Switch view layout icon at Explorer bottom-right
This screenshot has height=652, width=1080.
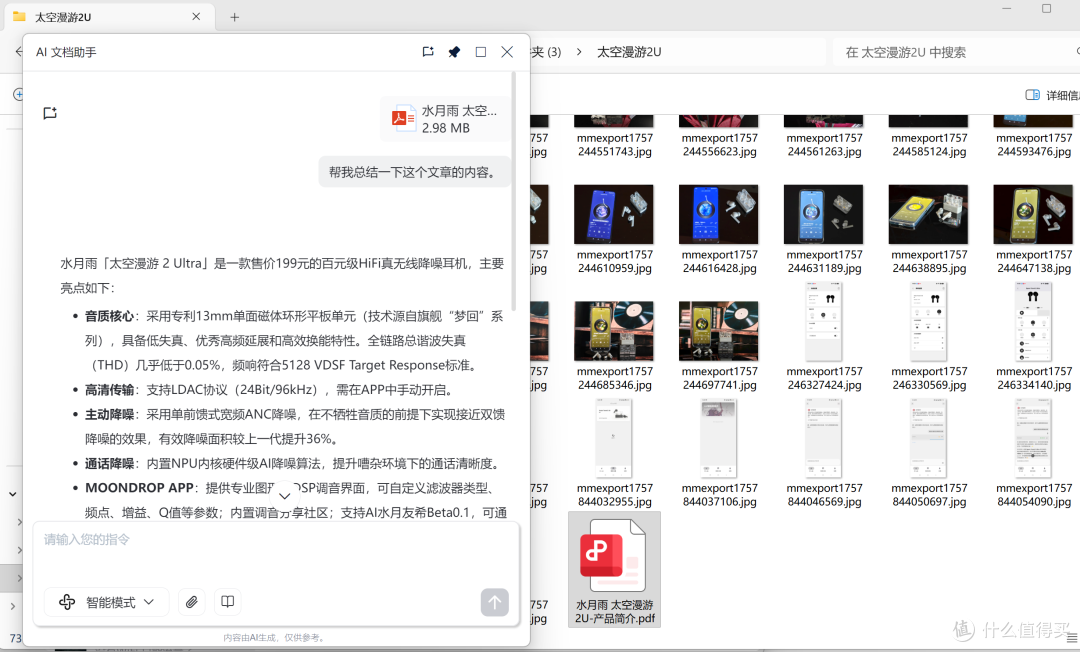[1071, 639]
